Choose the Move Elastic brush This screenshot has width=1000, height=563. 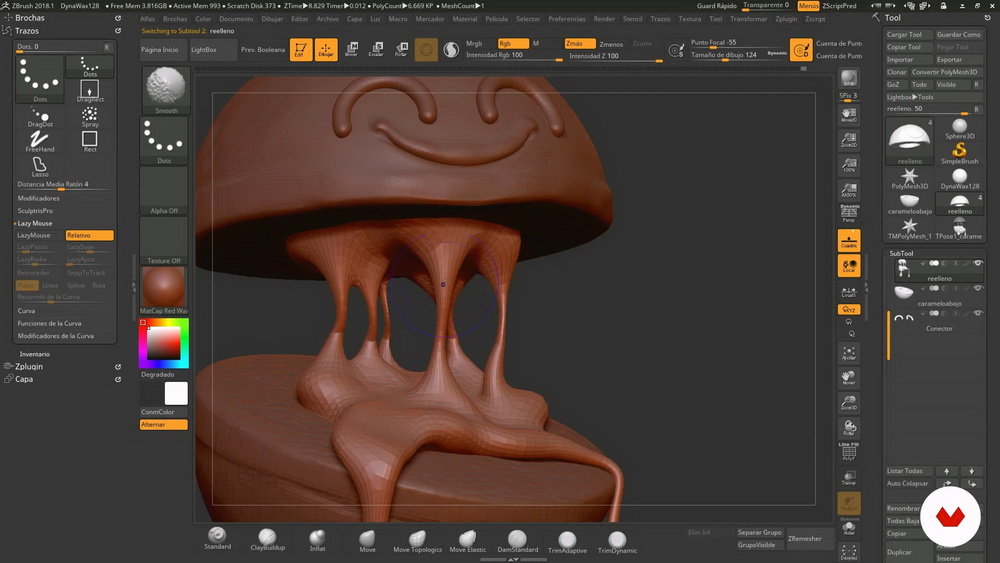pyautogui.click(x=467, y=540)
